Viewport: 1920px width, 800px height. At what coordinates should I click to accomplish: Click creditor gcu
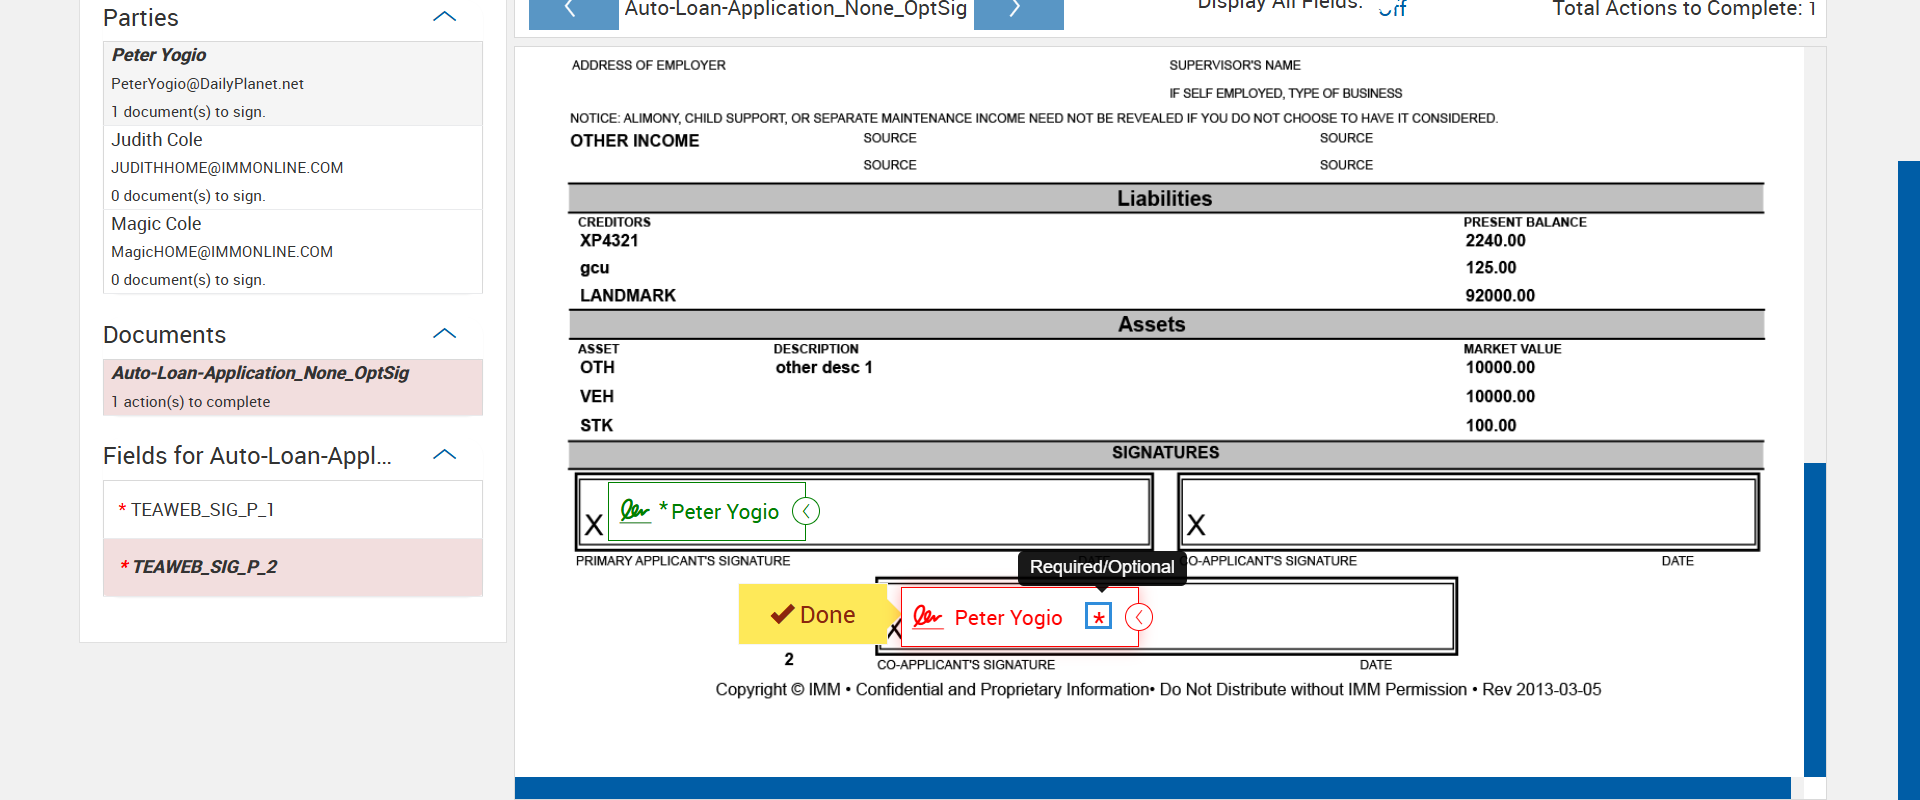(x=594, y=268)
